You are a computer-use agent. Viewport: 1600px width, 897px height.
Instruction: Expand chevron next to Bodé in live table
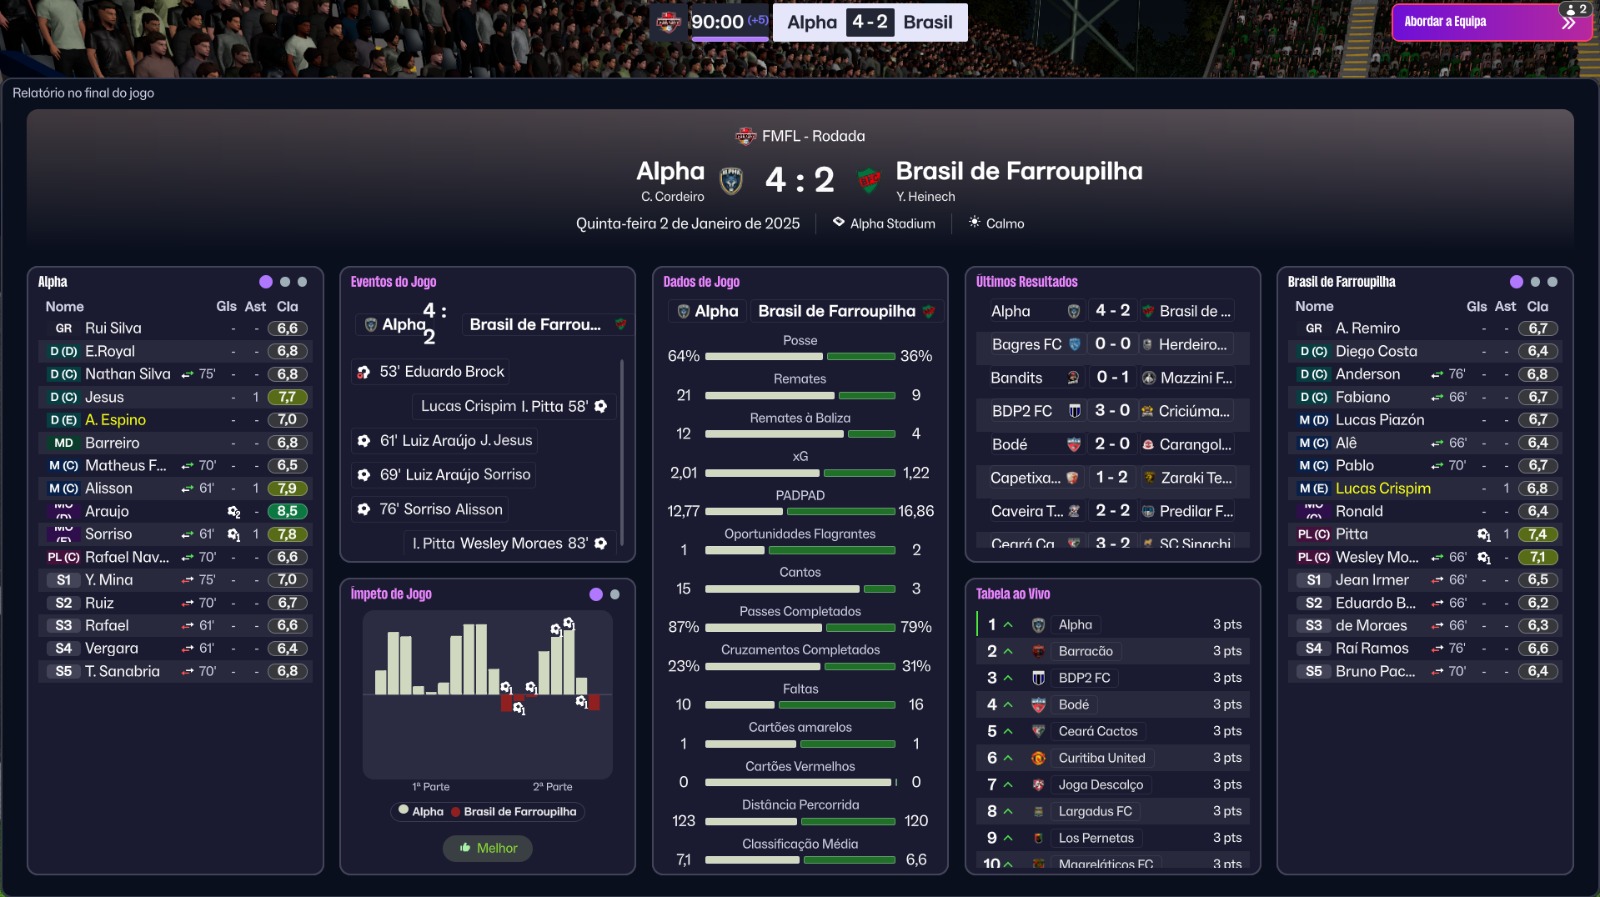pos(1008,705)
